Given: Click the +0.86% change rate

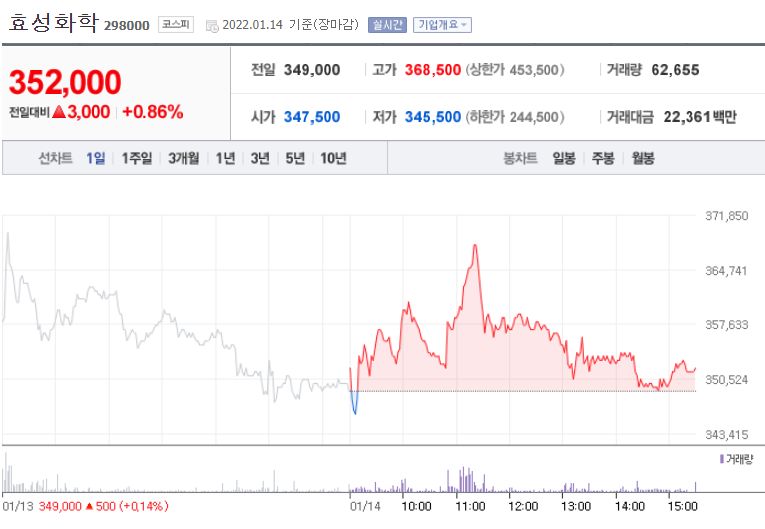Looking at the screenshot, I should click(x=153, y=112).
